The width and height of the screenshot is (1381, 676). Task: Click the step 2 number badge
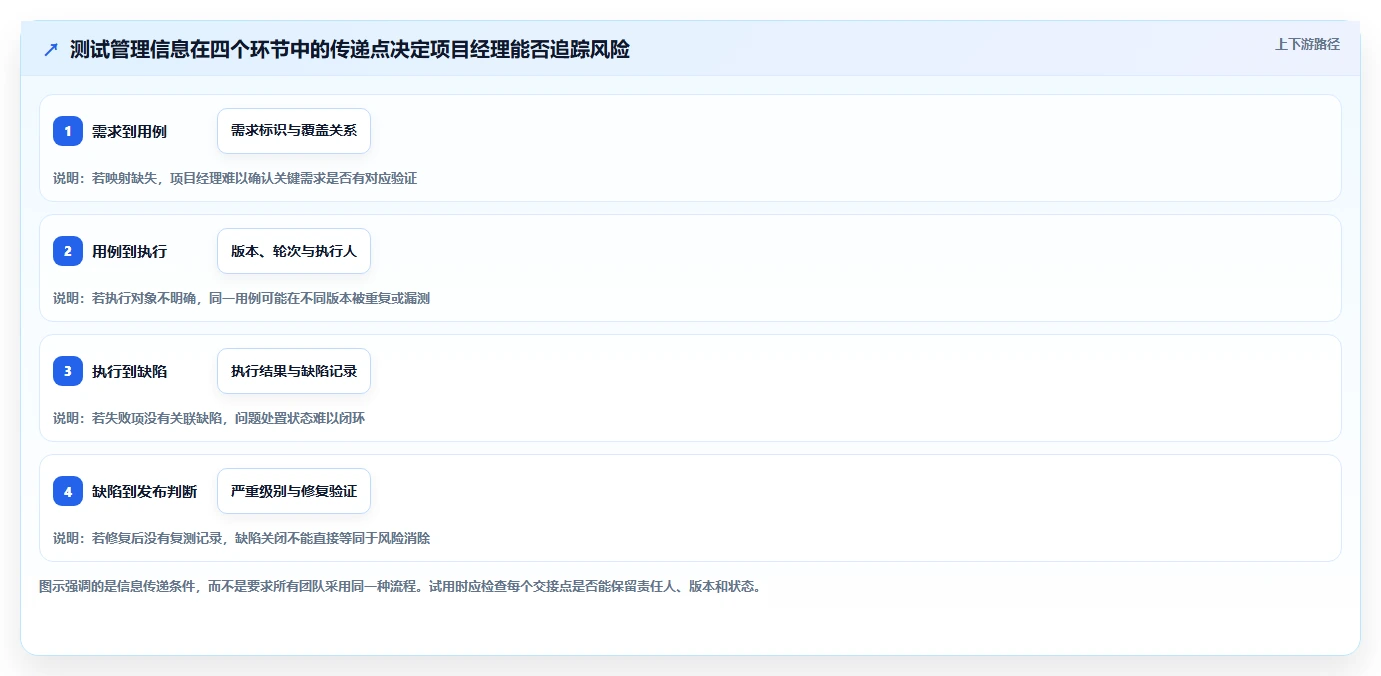coord(68,251)
